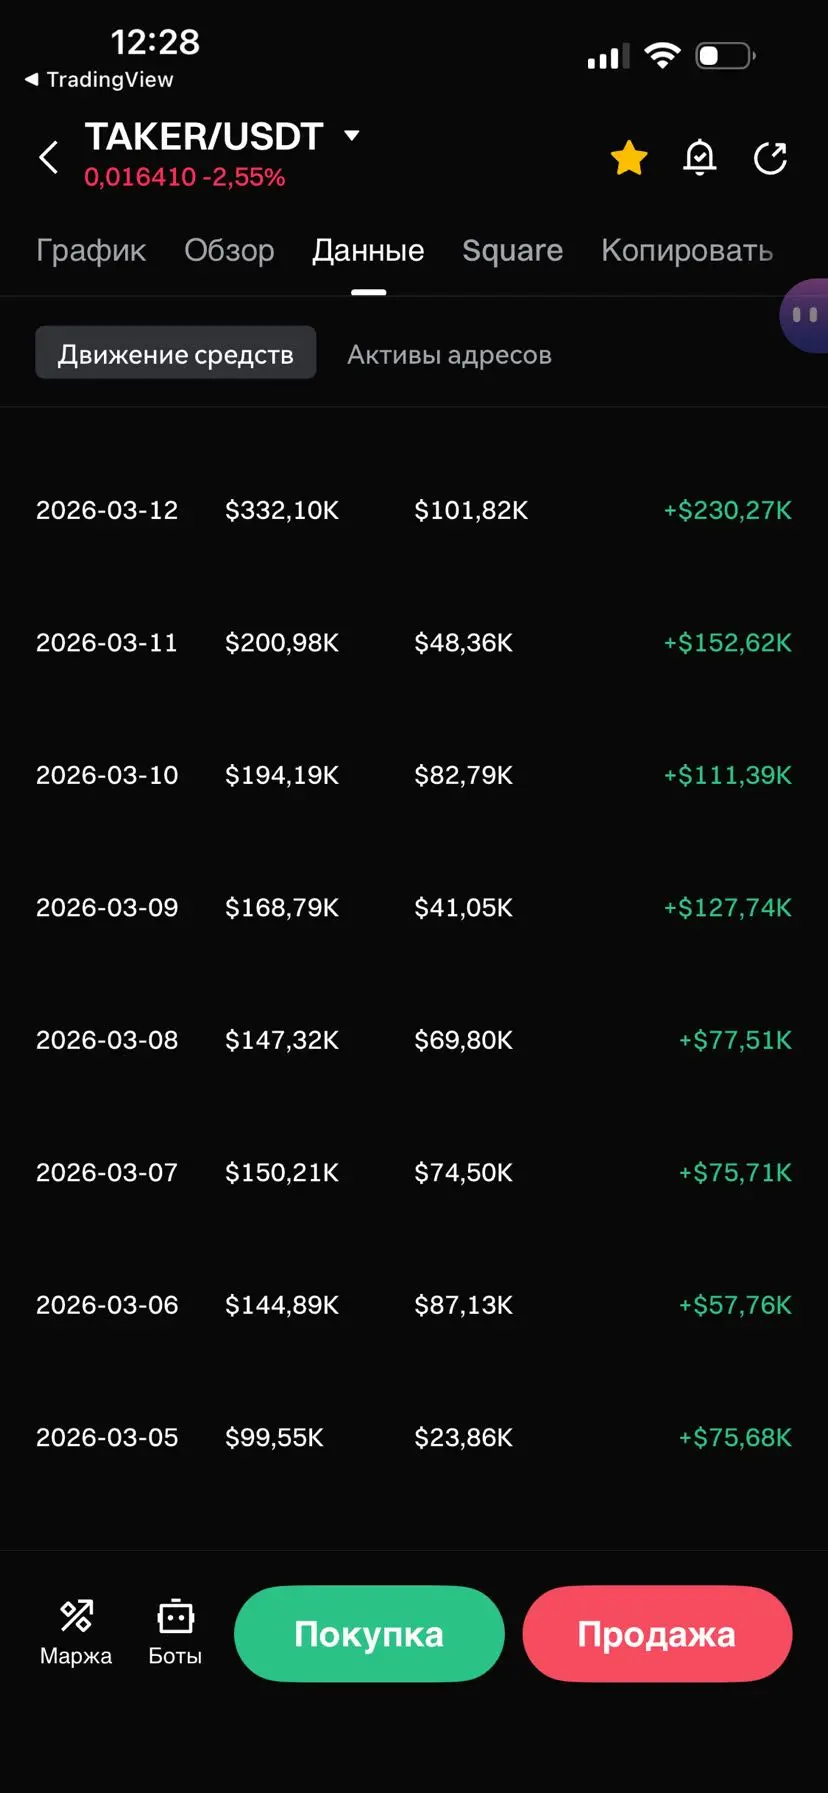The image size is (828, 1793).
Task: Return to TradingView via status bar link
Action: coord(99,80)
